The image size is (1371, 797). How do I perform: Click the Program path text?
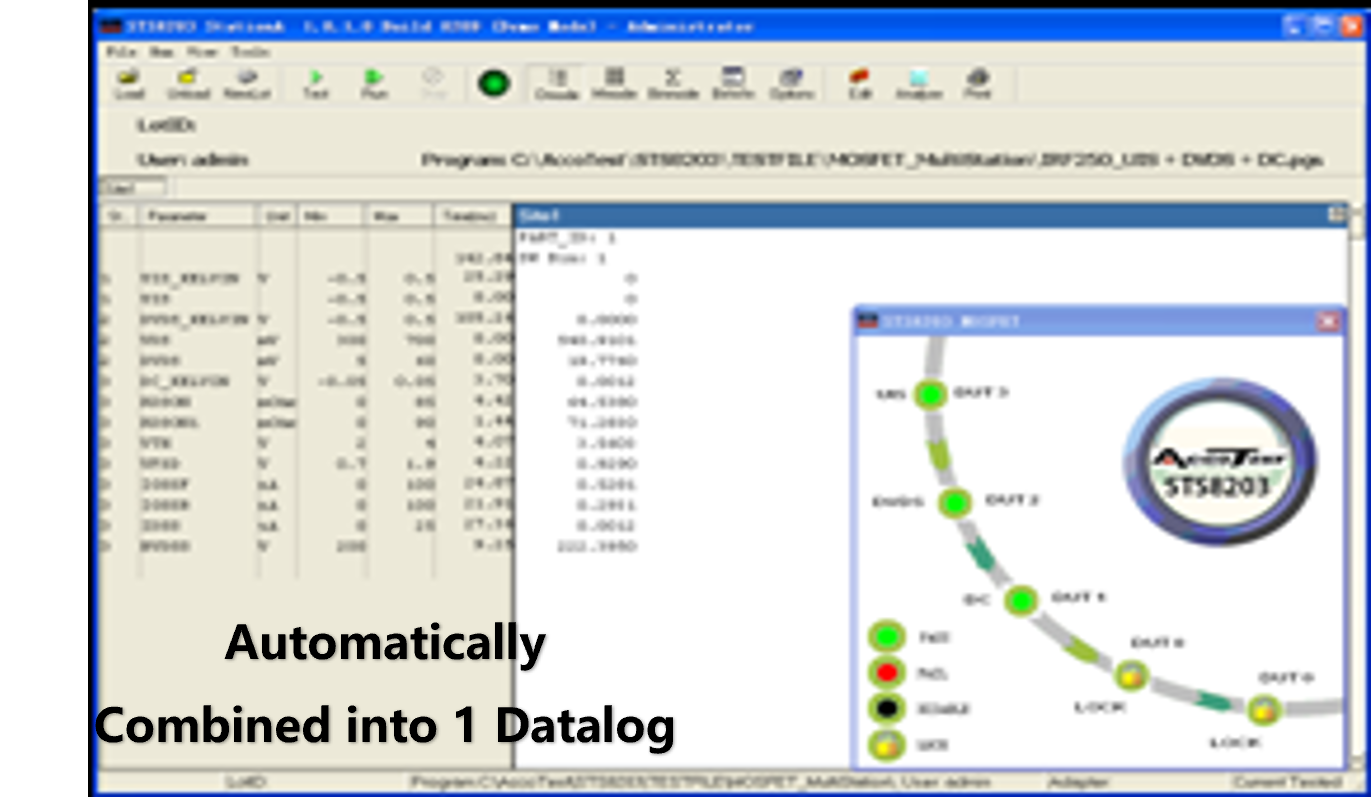click(873, 160)
